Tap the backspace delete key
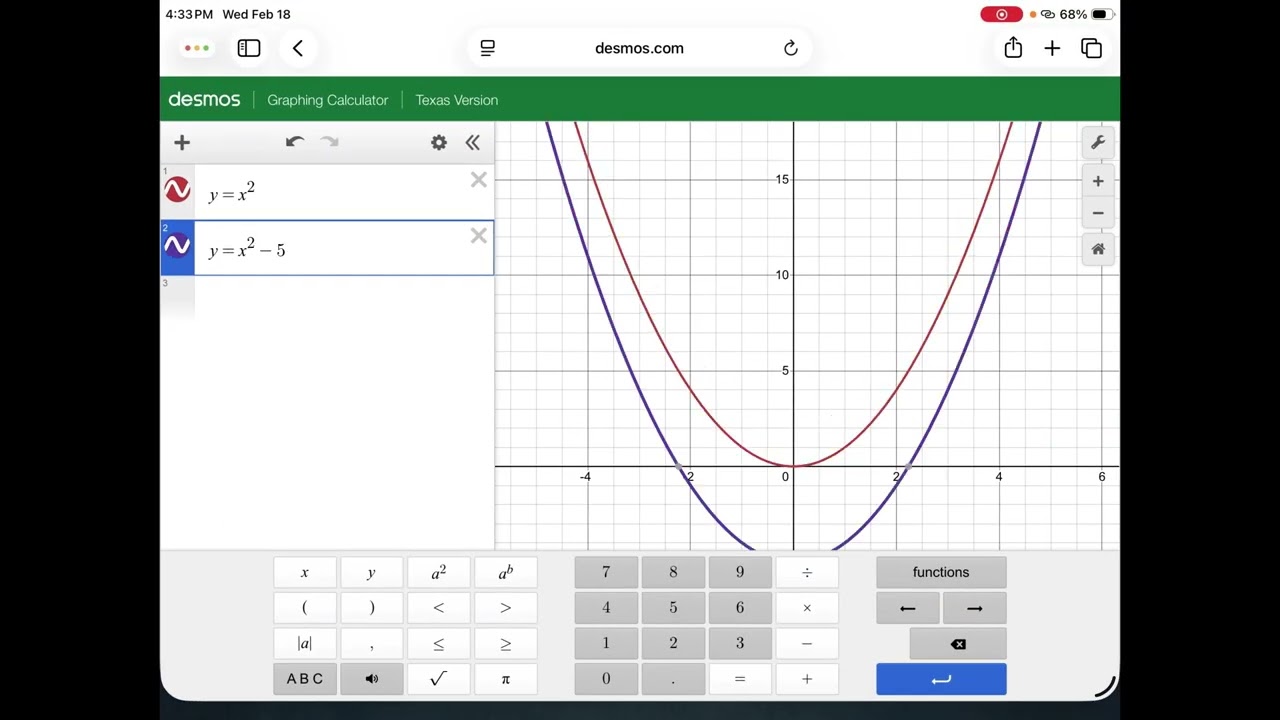 [x=958, y=644]
